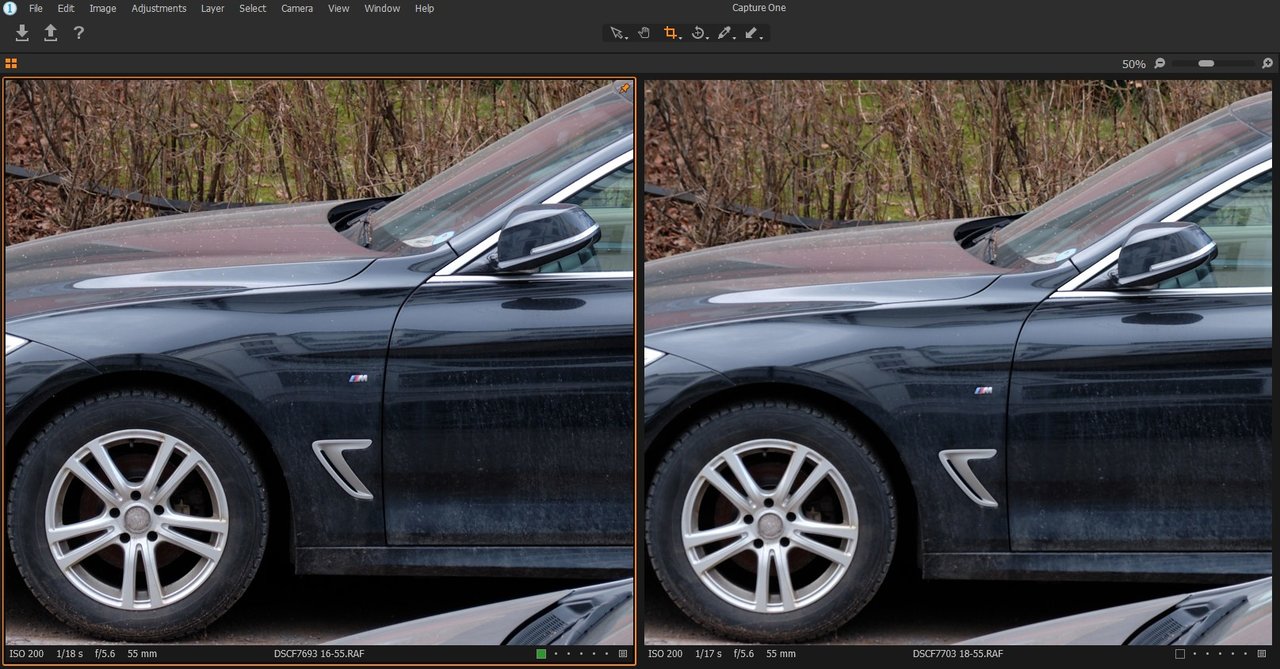Click the Import images download icon
Viewport: 1280px width, 669px height.
22,33
